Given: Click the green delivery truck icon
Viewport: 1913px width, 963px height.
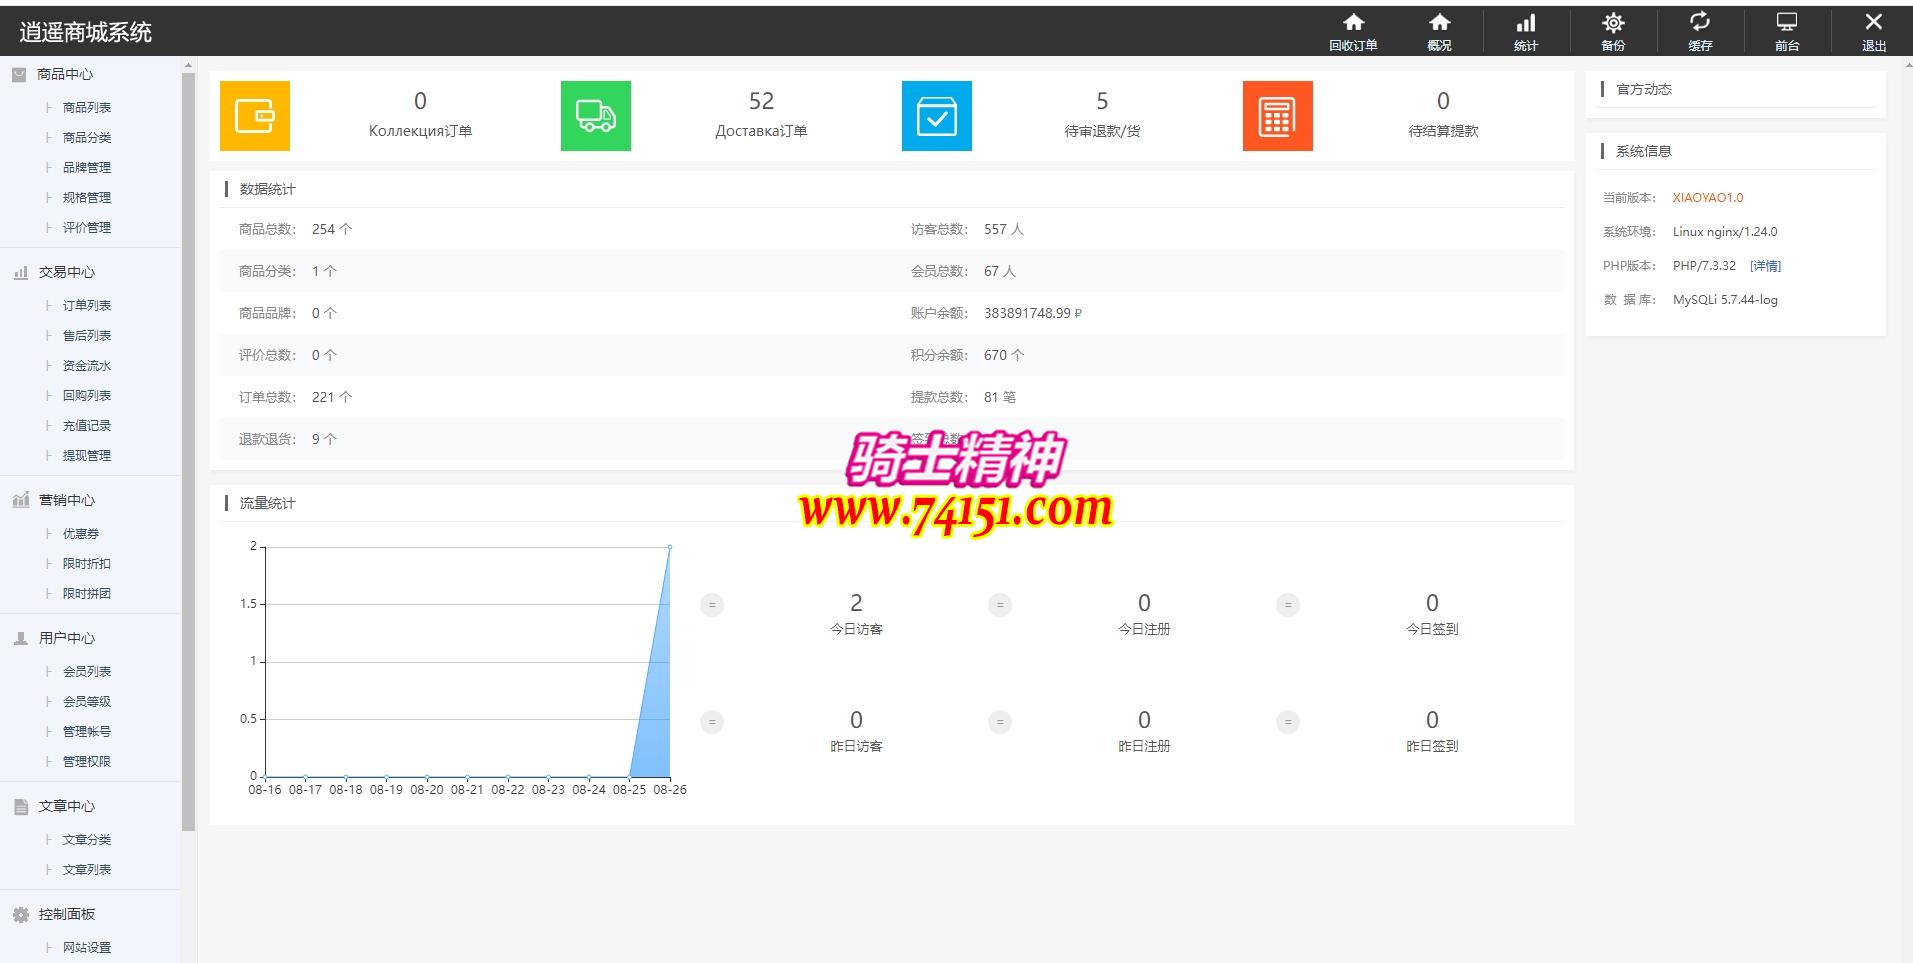Looking at the screenshot, I should click(x=596, y=116).
